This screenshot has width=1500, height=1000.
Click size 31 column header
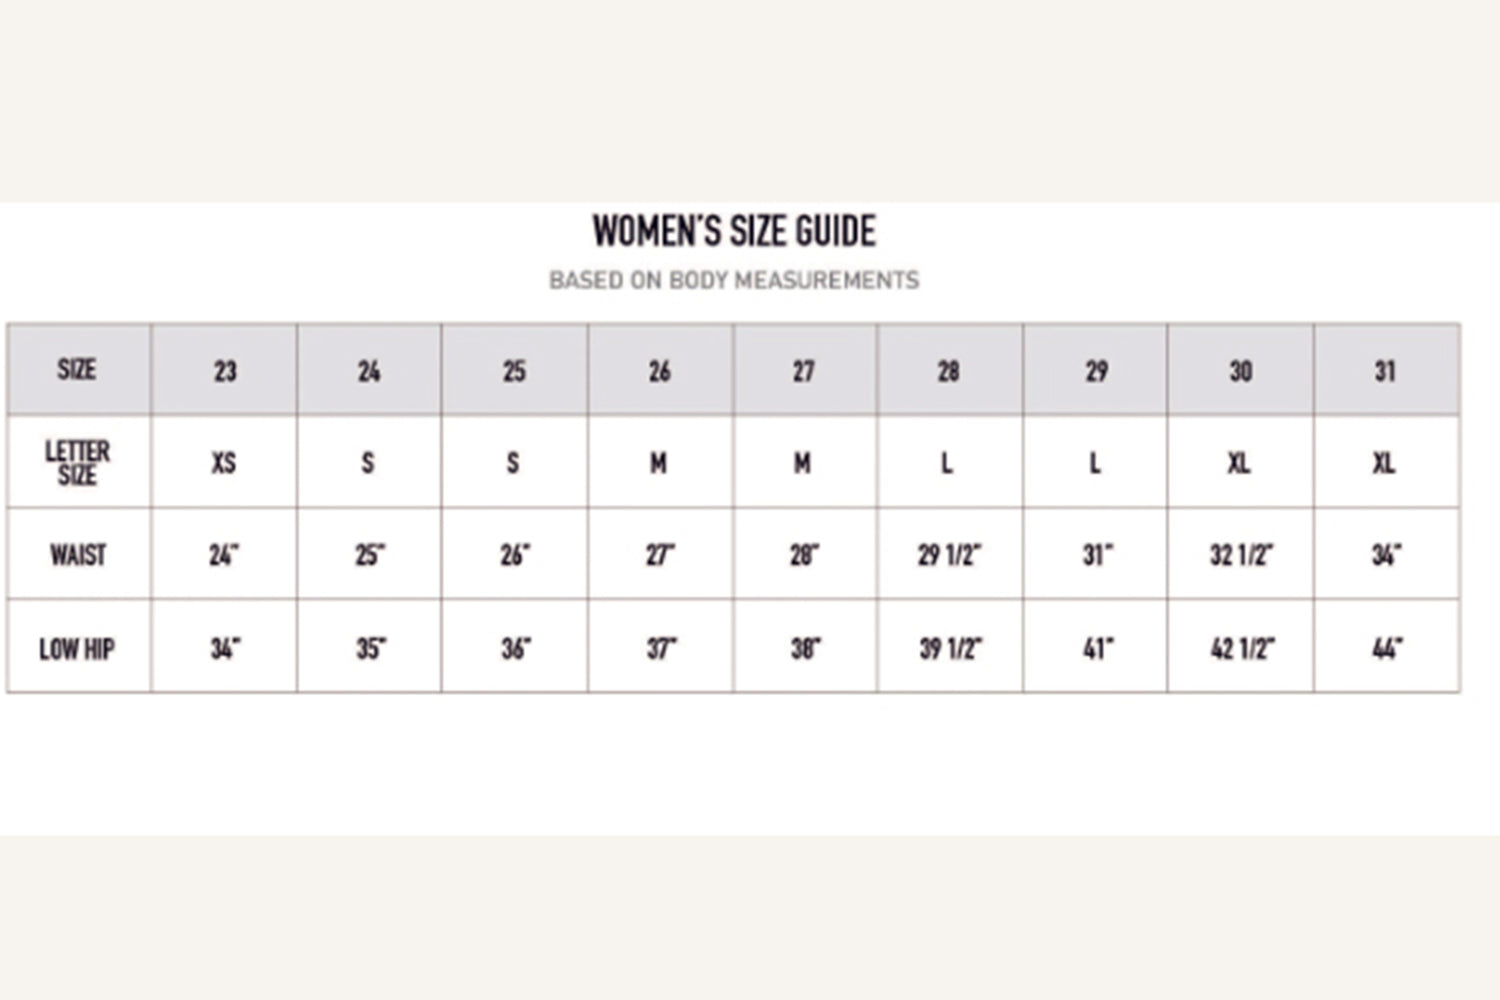pyautogui.click(x=1385, y=371)
